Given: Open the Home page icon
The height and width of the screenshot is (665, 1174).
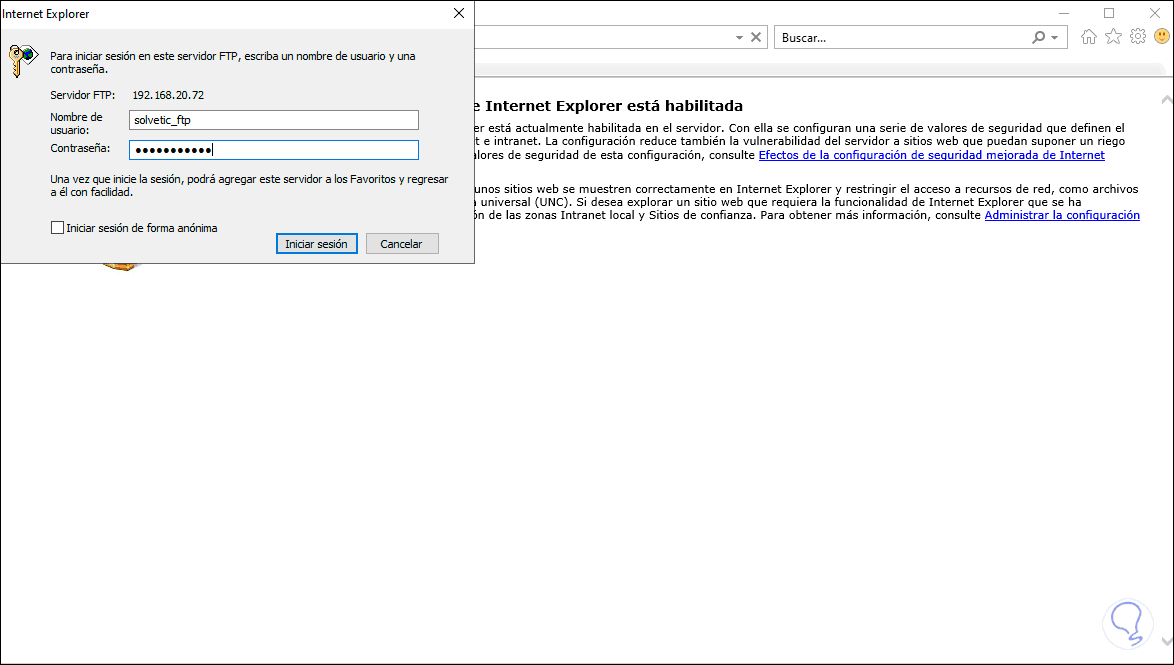Looking at the screenshot, I should (1089, 37).
